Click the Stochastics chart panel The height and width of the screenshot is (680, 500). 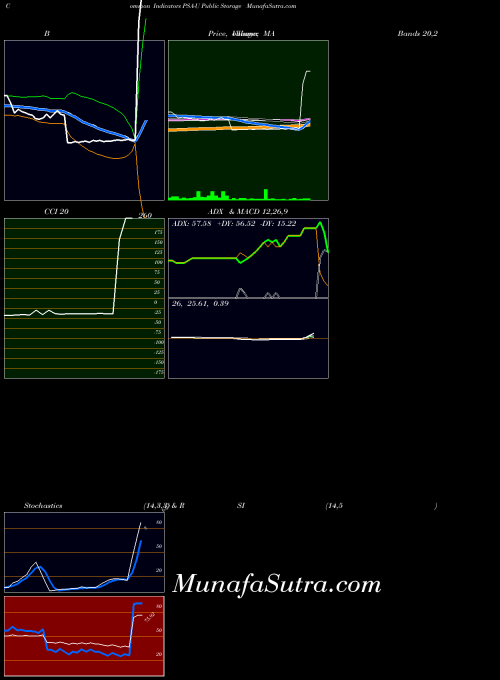click(85, 552)
